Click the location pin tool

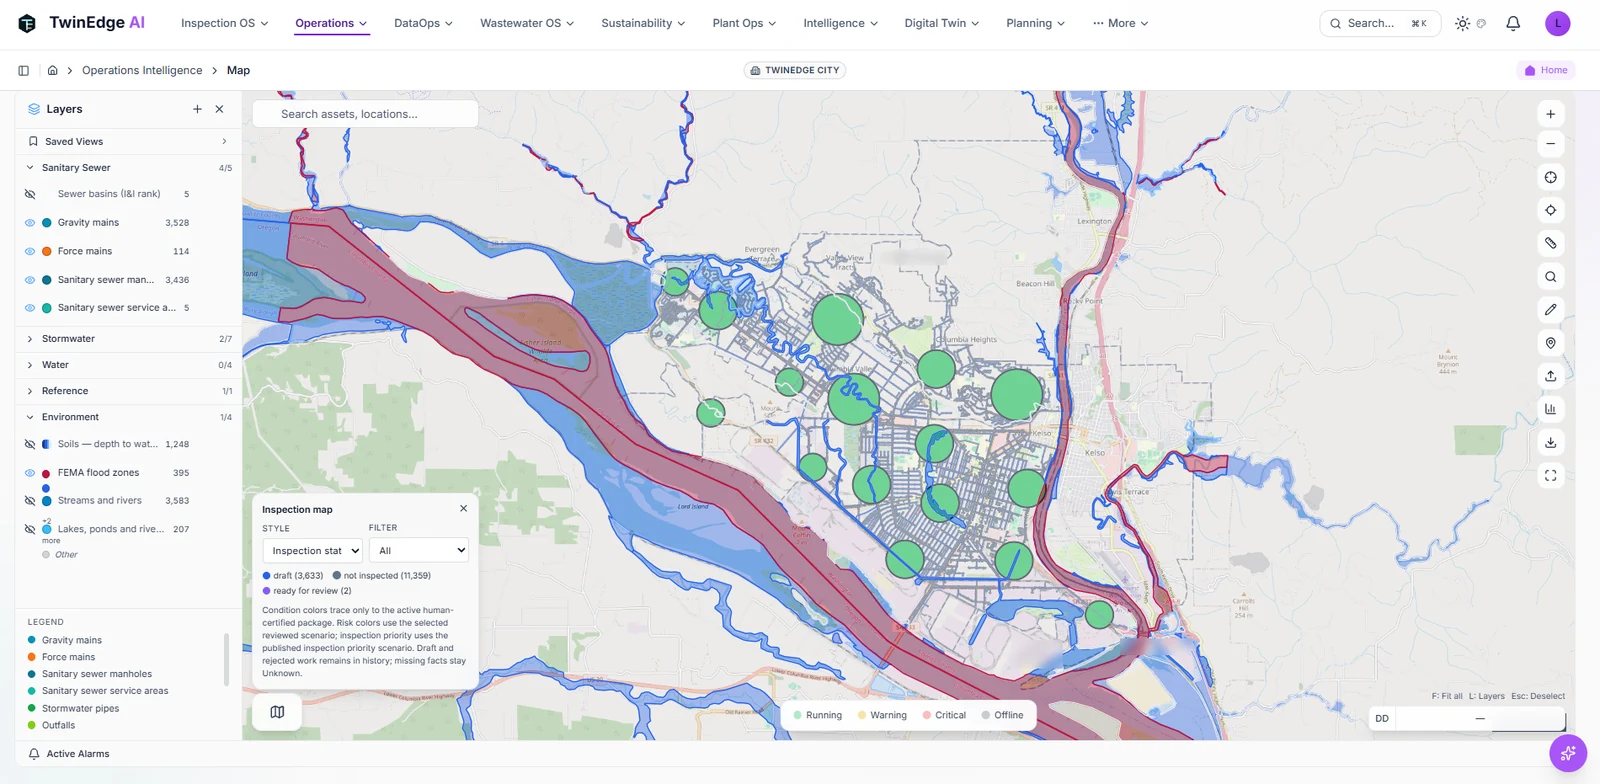pyautogui.click(x=1550, y=343)
